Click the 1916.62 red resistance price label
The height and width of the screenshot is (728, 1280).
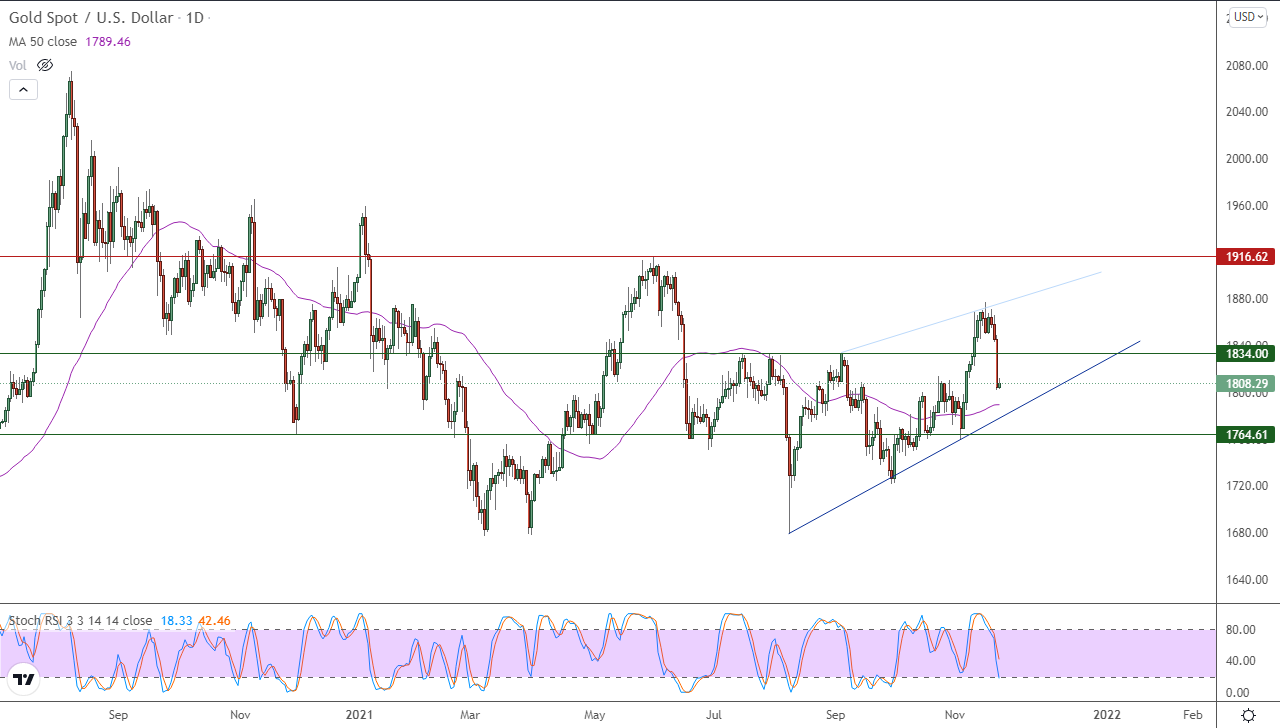(1244, 257)
